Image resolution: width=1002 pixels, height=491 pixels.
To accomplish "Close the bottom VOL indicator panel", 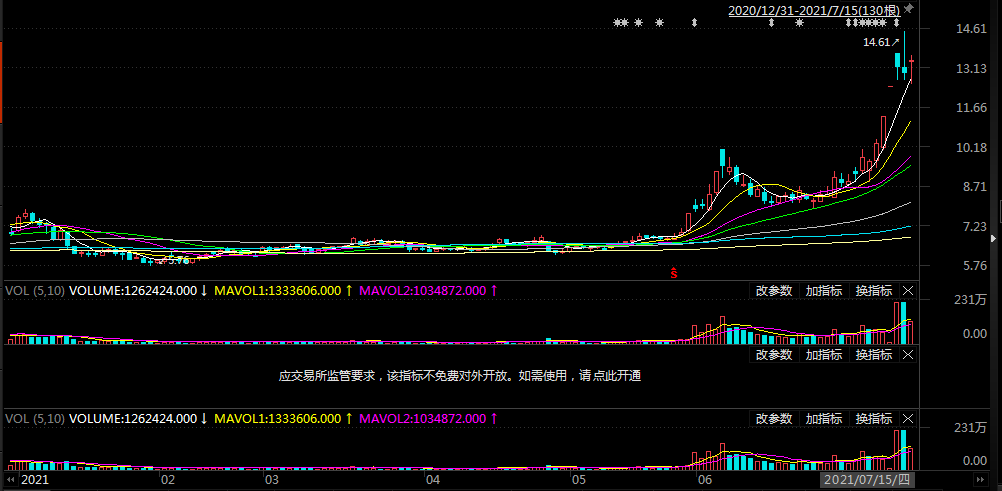I will (x=908, y=419).
